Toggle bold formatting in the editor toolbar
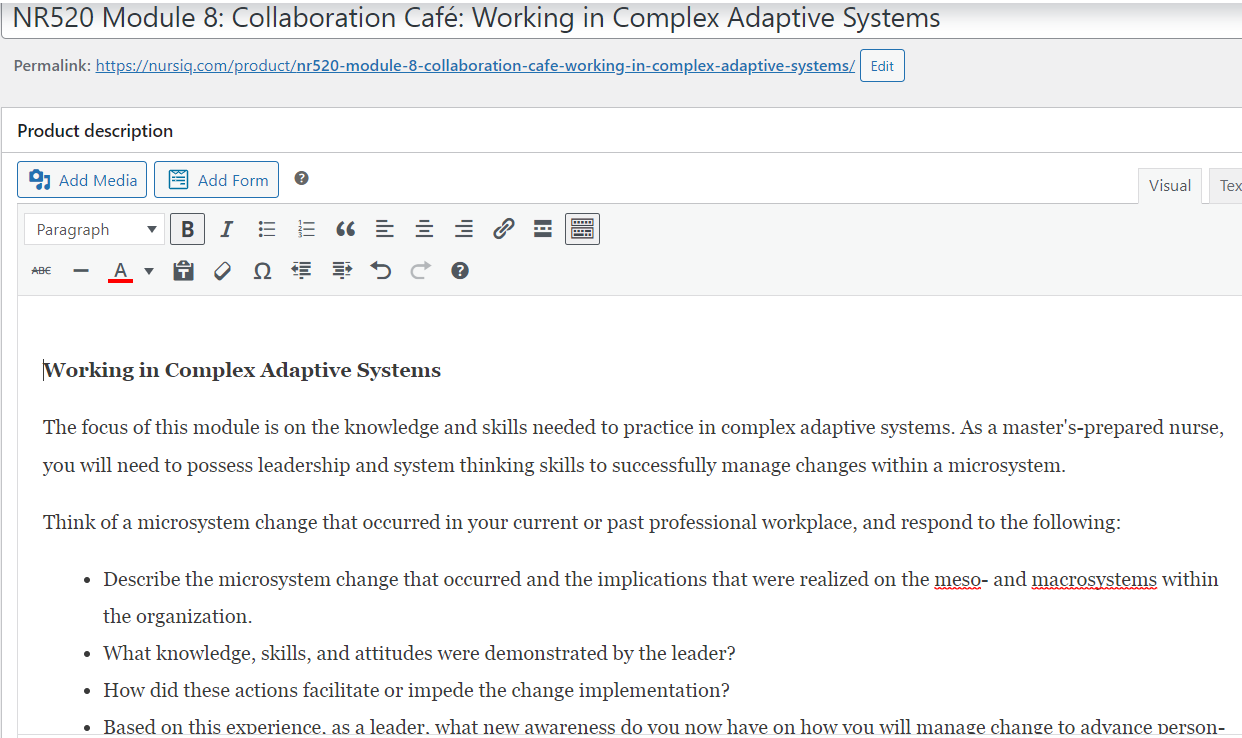The height and width of the screenshot is (738, 1242). click(x=187, y=230)
